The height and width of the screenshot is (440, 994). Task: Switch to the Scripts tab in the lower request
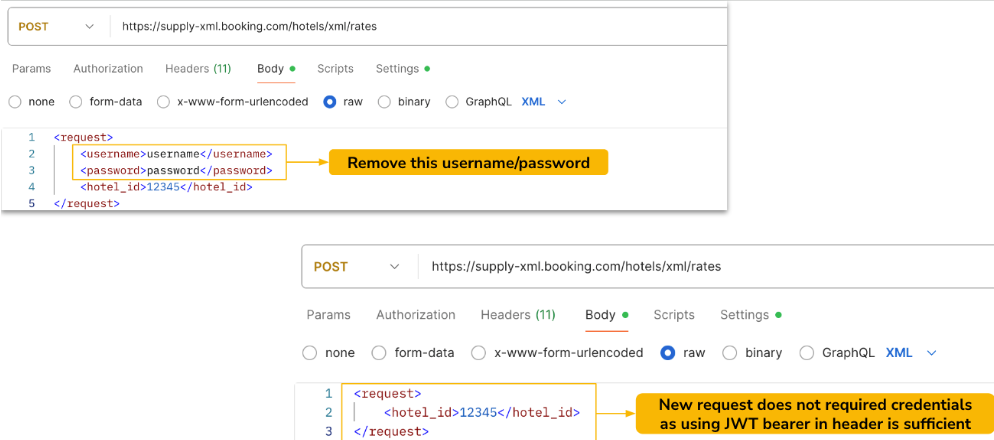(x=674, y=315)
